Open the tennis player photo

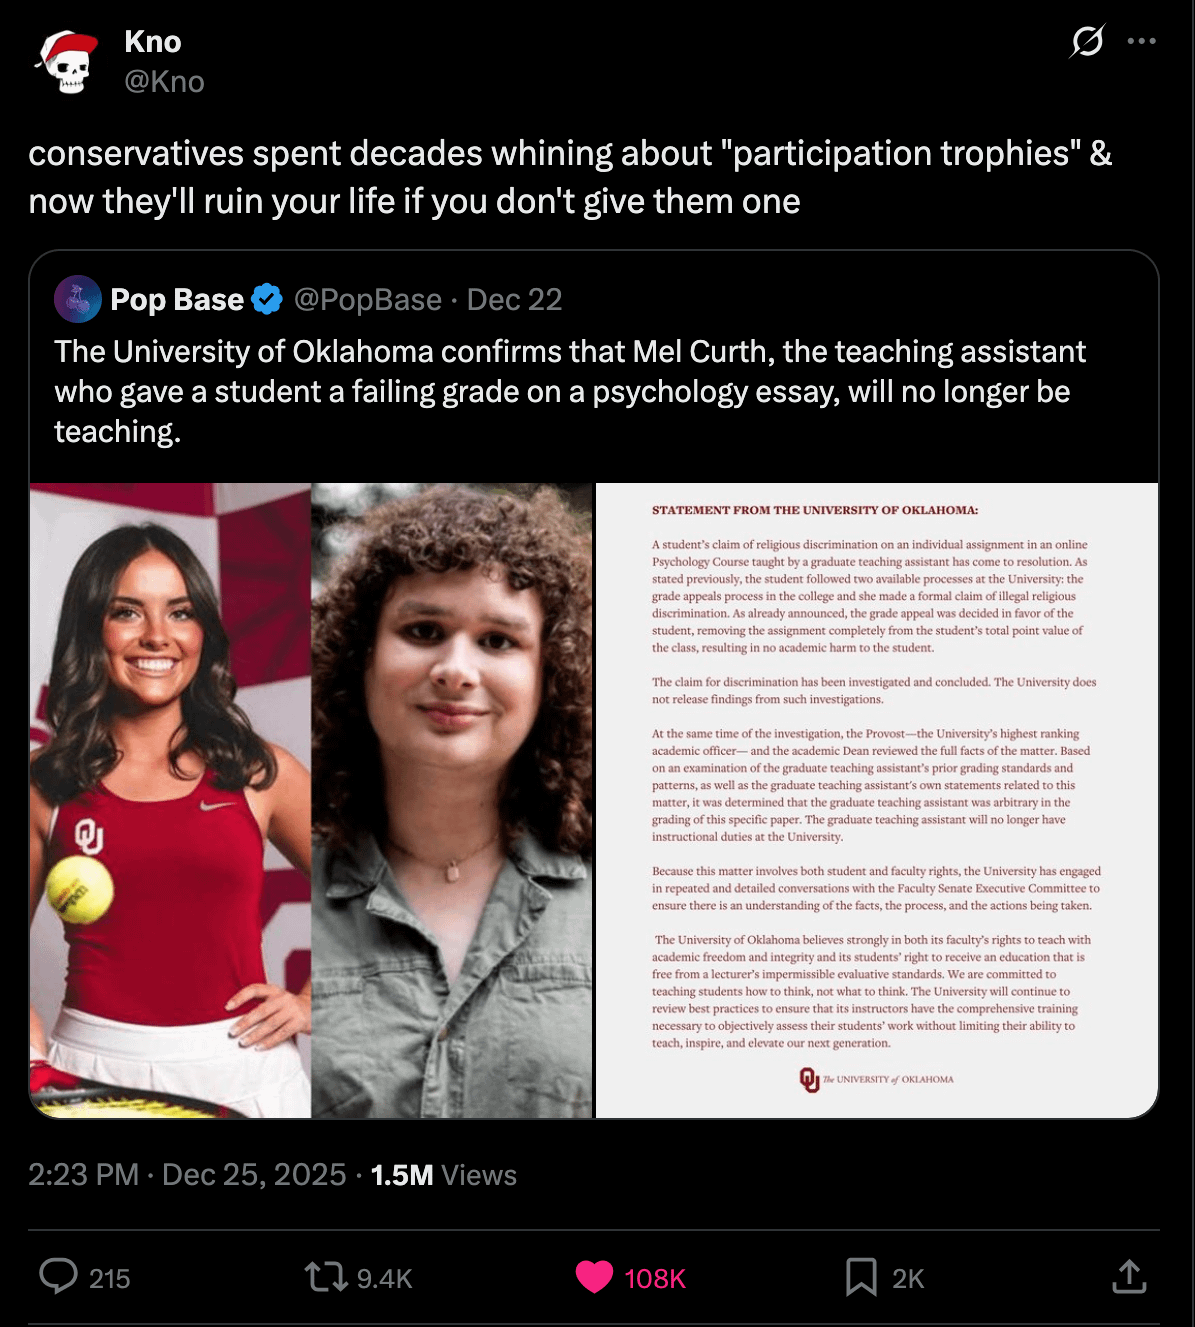(x=170, y=800)
